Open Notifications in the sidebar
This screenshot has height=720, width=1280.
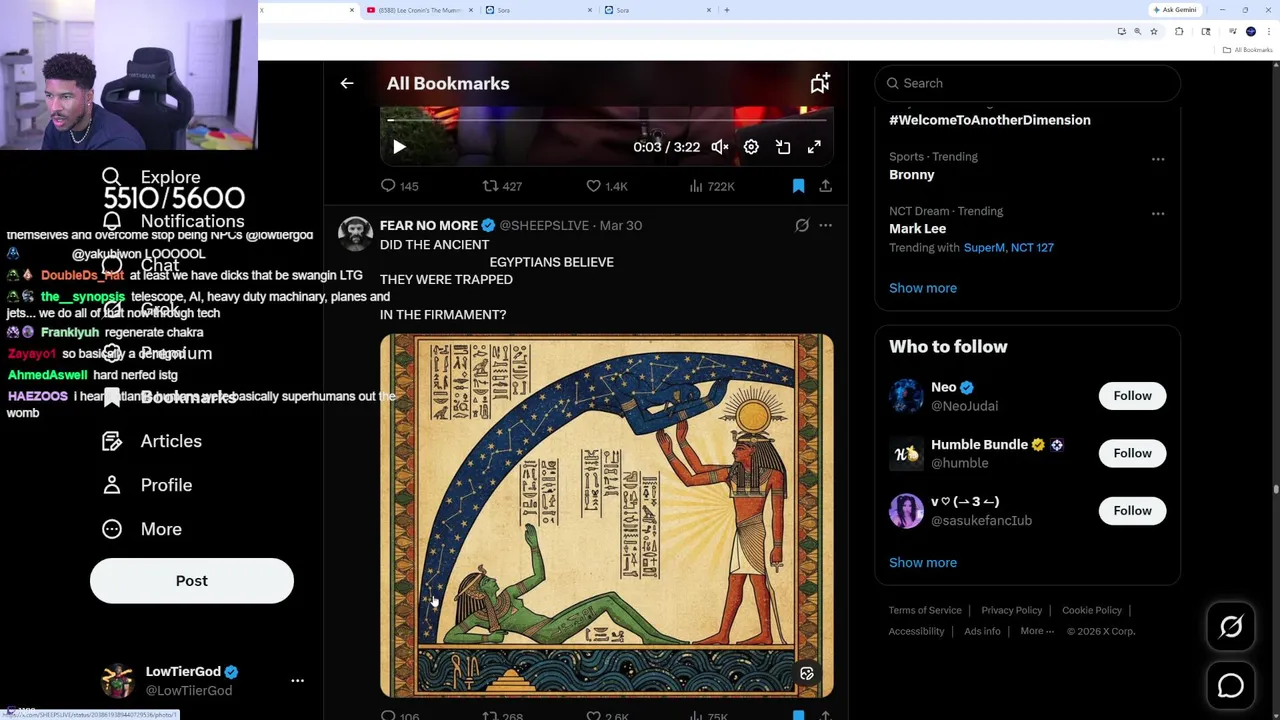174,221
